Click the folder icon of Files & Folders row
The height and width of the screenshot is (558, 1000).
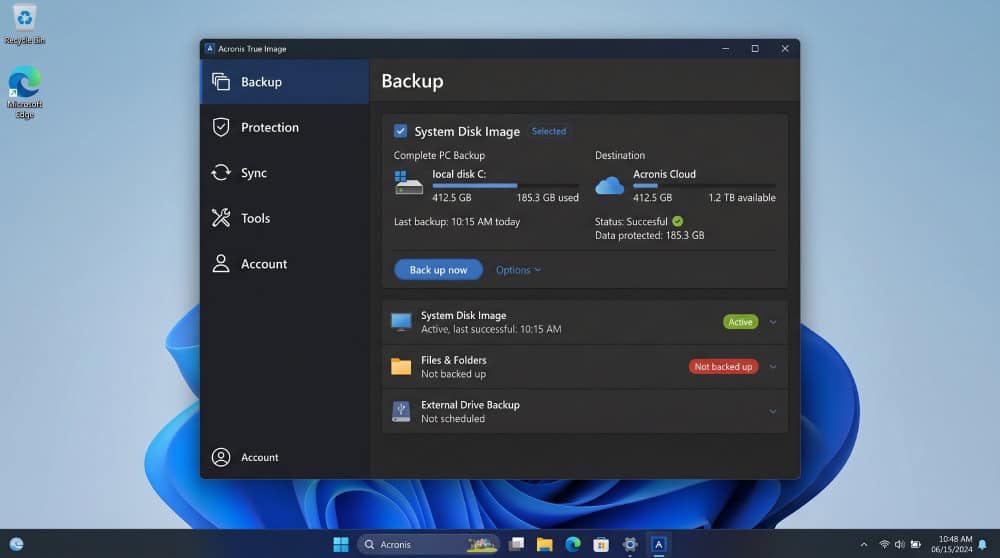[401, 366]
